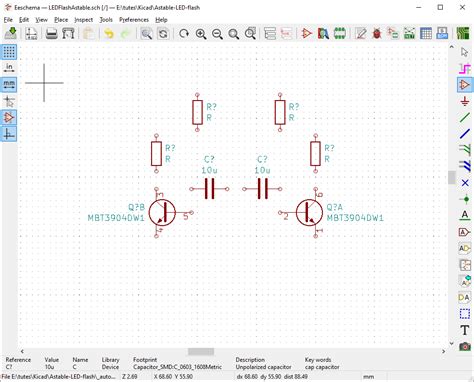
Task: Select the wire-to-bus entry tool
Action: (x=465, y=150)
